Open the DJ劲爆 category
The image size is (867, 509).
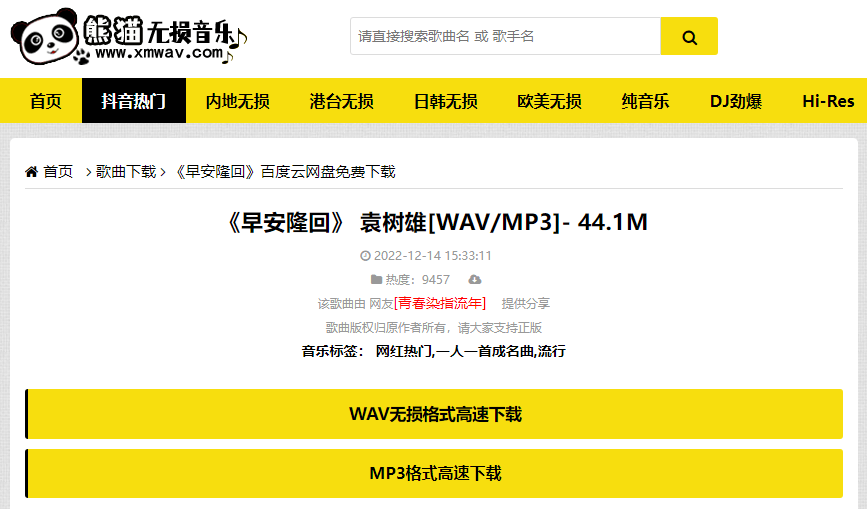[x=736, y=101]
